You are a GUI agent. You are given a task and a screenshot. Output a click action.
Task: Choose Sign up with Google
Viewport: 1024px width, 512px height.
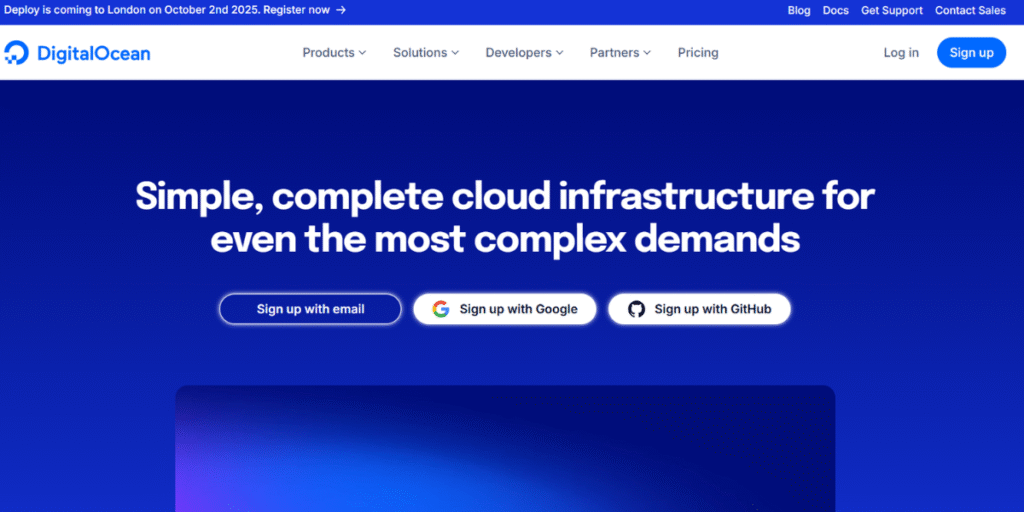coord(505,309)
